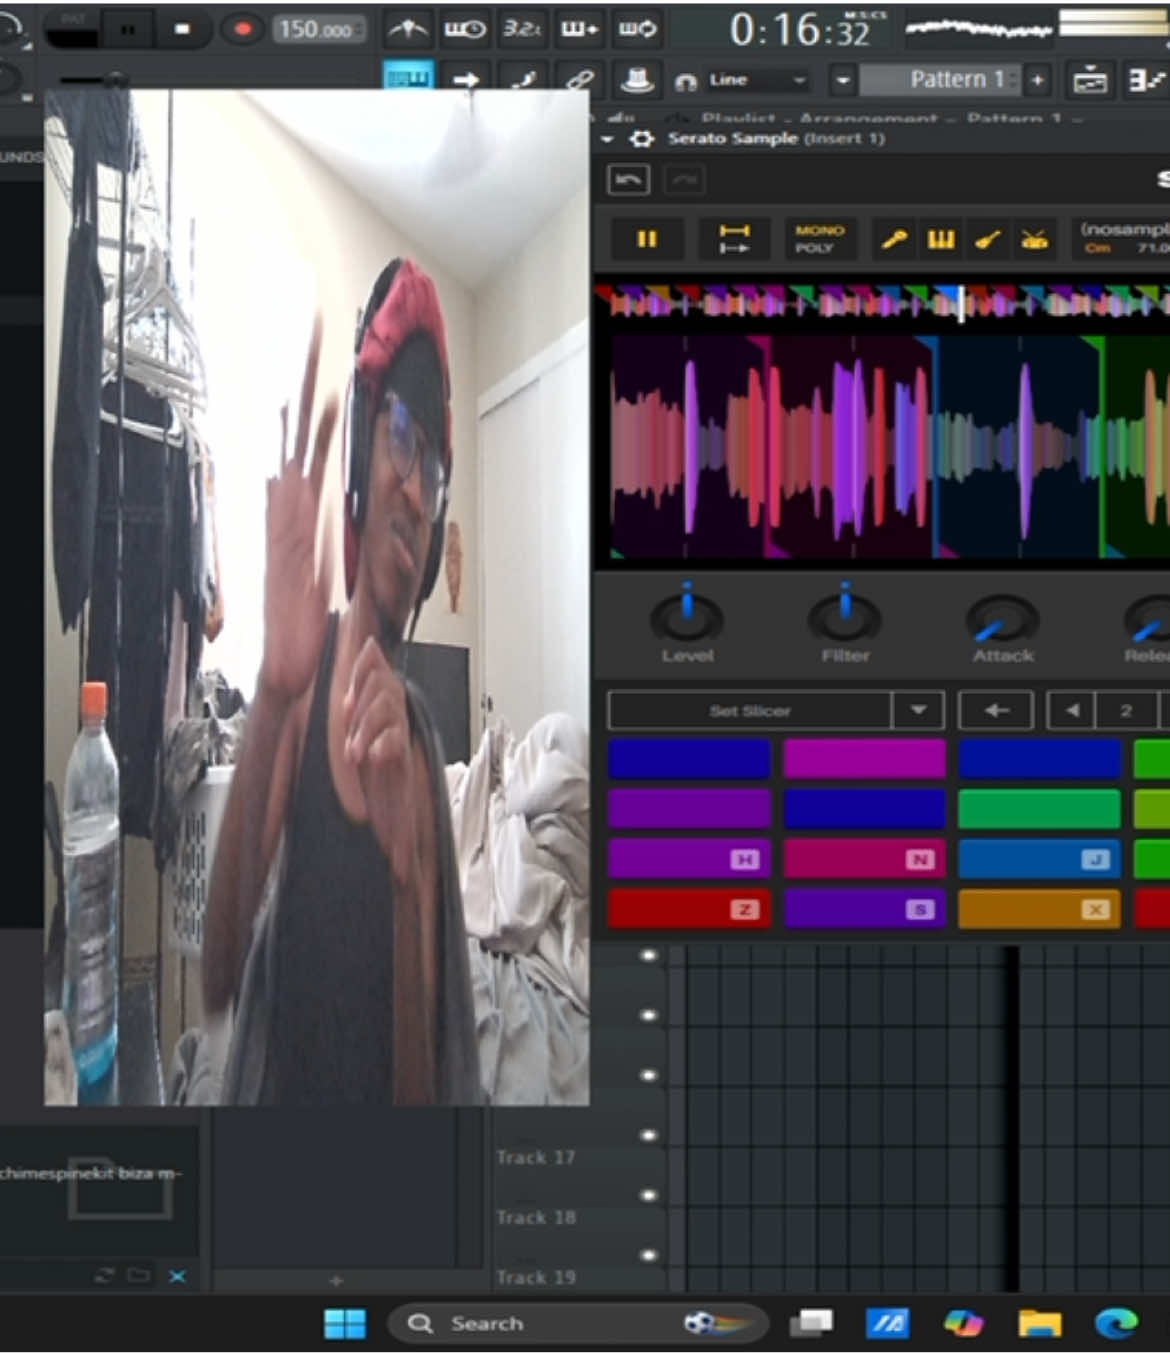Select the Serato keyboard mode icon
Screen dimensions: 1170x1353
(x=941, y=239)
